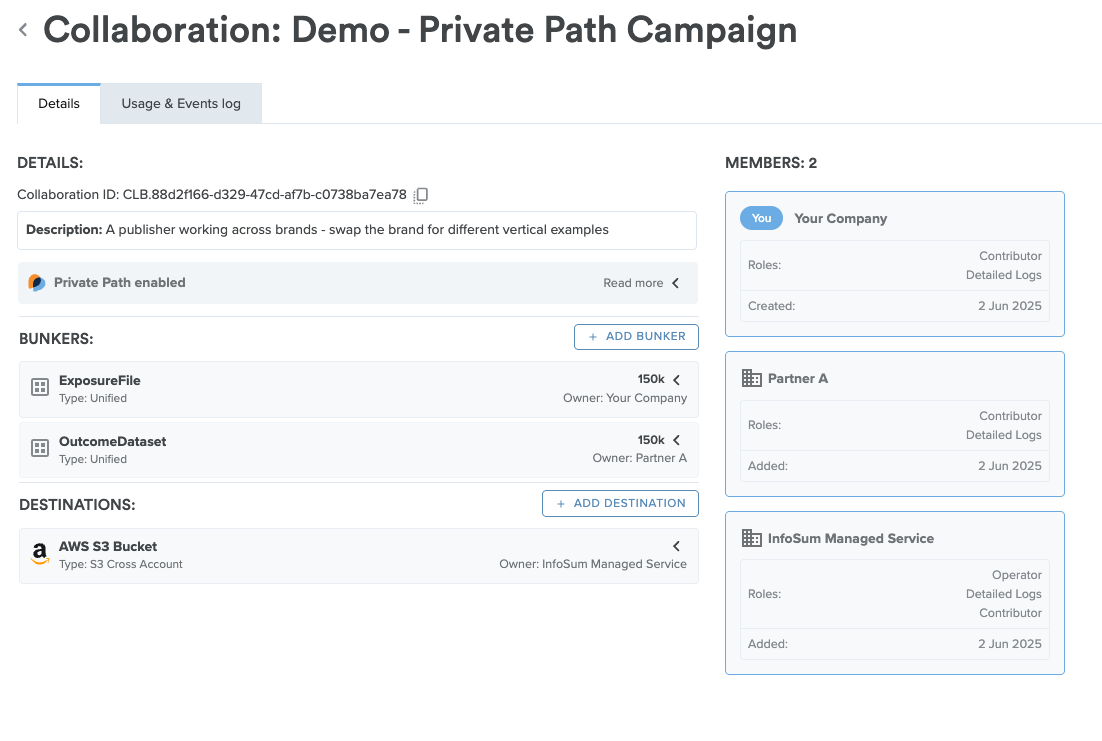Click 'Type: S3 Cross Account' text

point(121,565)
